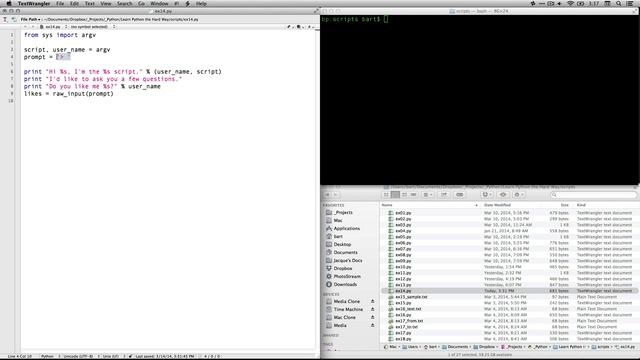
Task: Open the Finder Action gear menu
Action: click(518, 195)
